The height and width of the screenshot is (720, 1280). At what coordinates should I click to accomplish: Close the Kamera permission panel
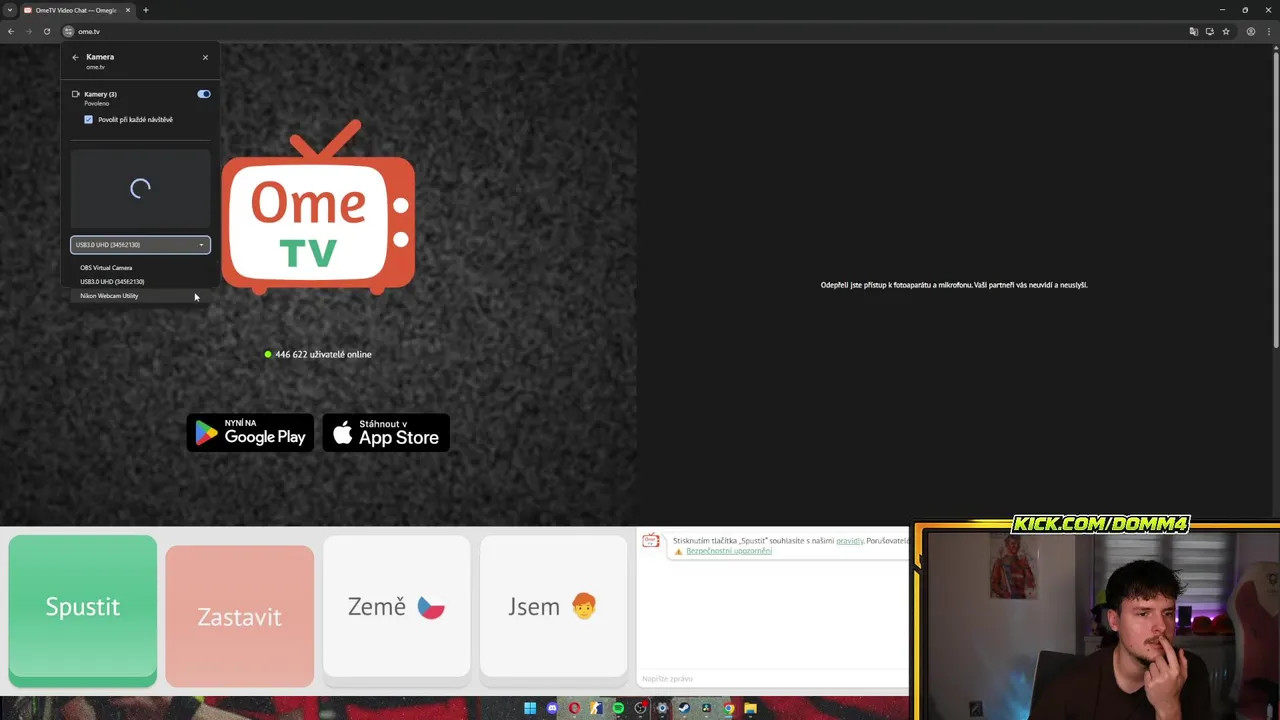point(206,57)
